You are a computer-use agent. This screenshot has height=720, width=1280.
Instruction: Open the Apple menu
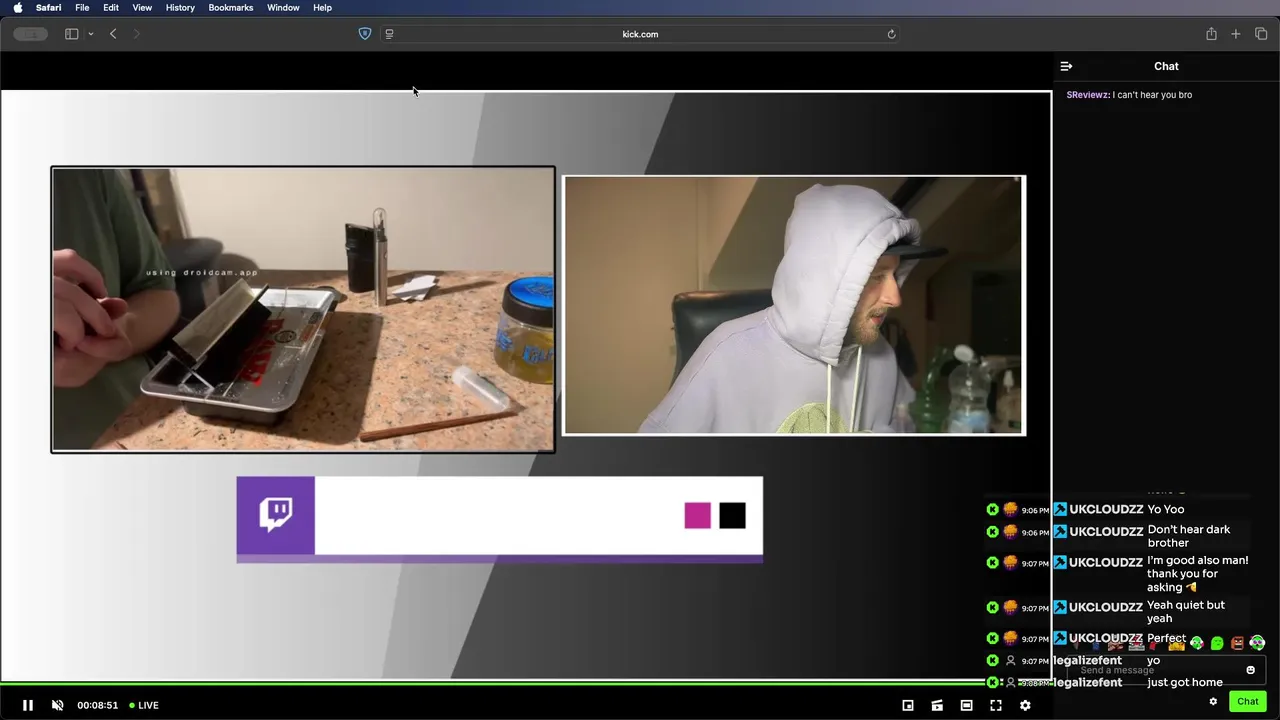(17, 7)
